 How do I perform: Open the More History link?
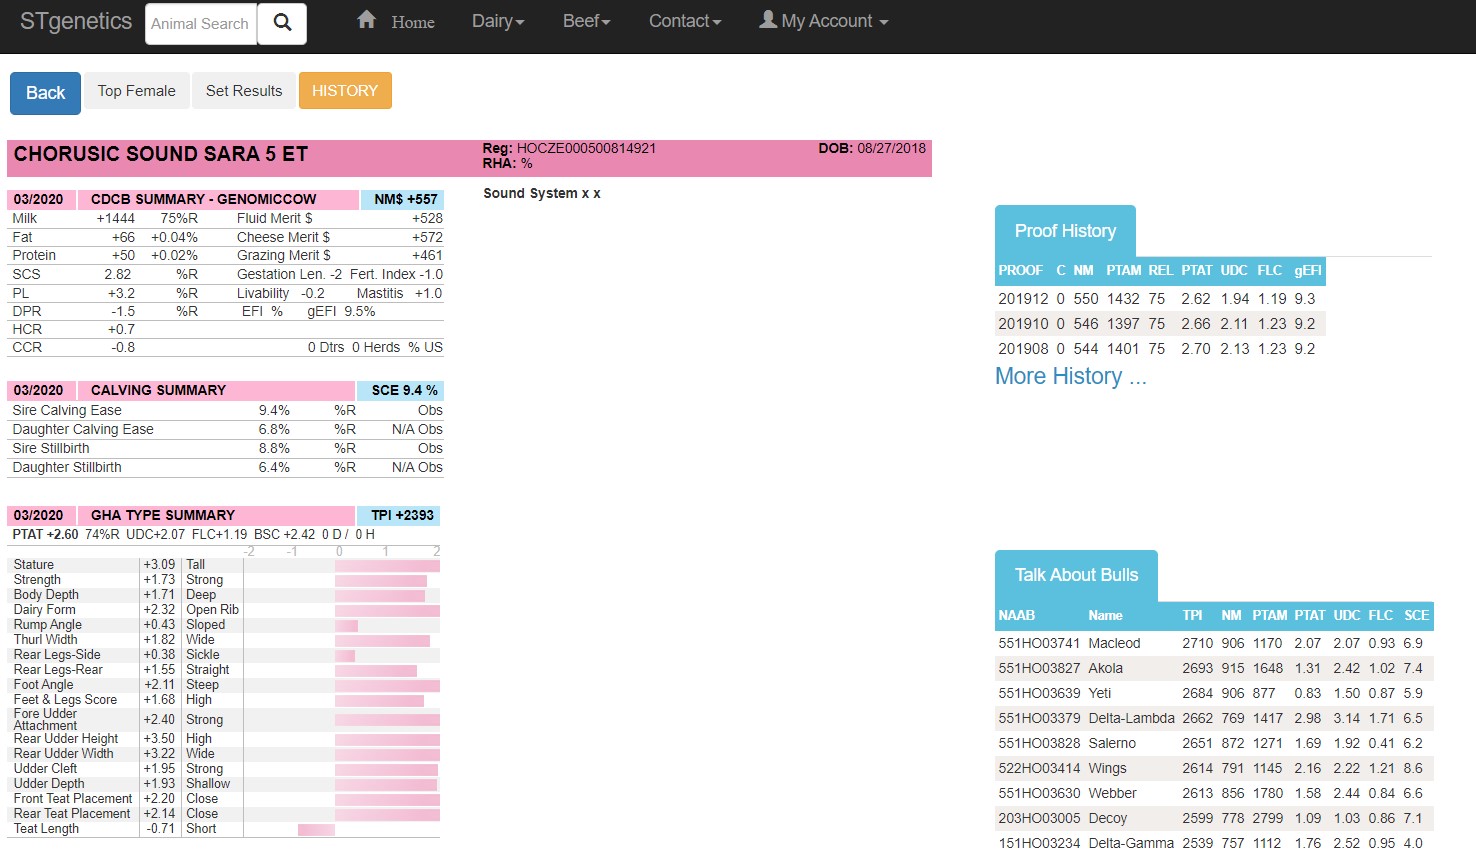coord(1070,376)
